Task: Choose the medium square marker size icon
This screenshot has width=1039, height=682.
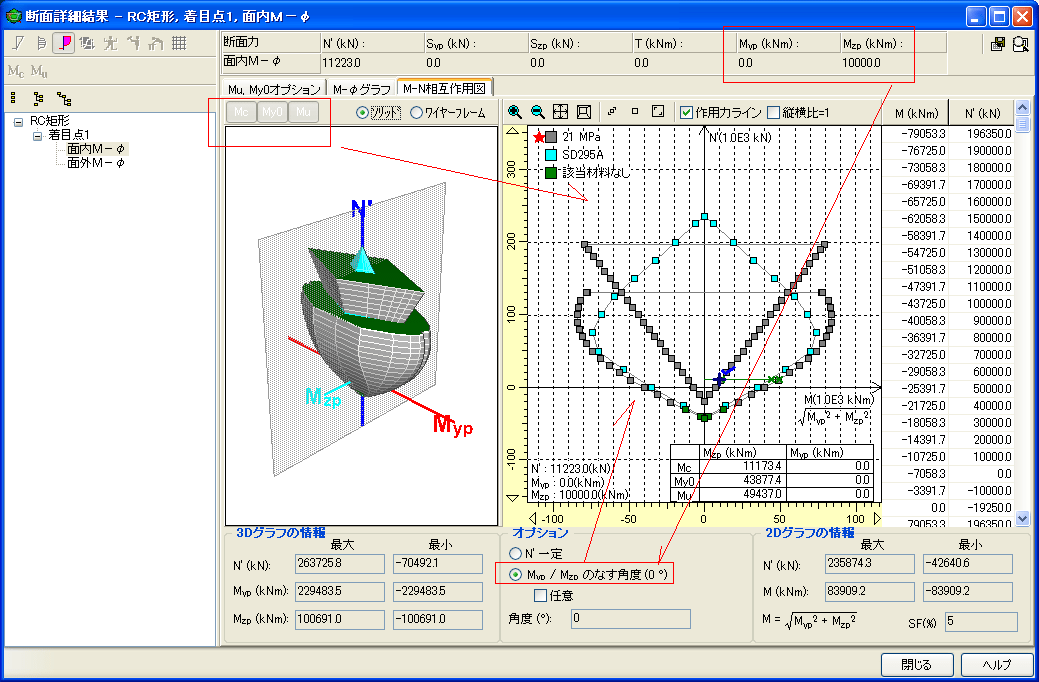Action: tap(635, 111)
